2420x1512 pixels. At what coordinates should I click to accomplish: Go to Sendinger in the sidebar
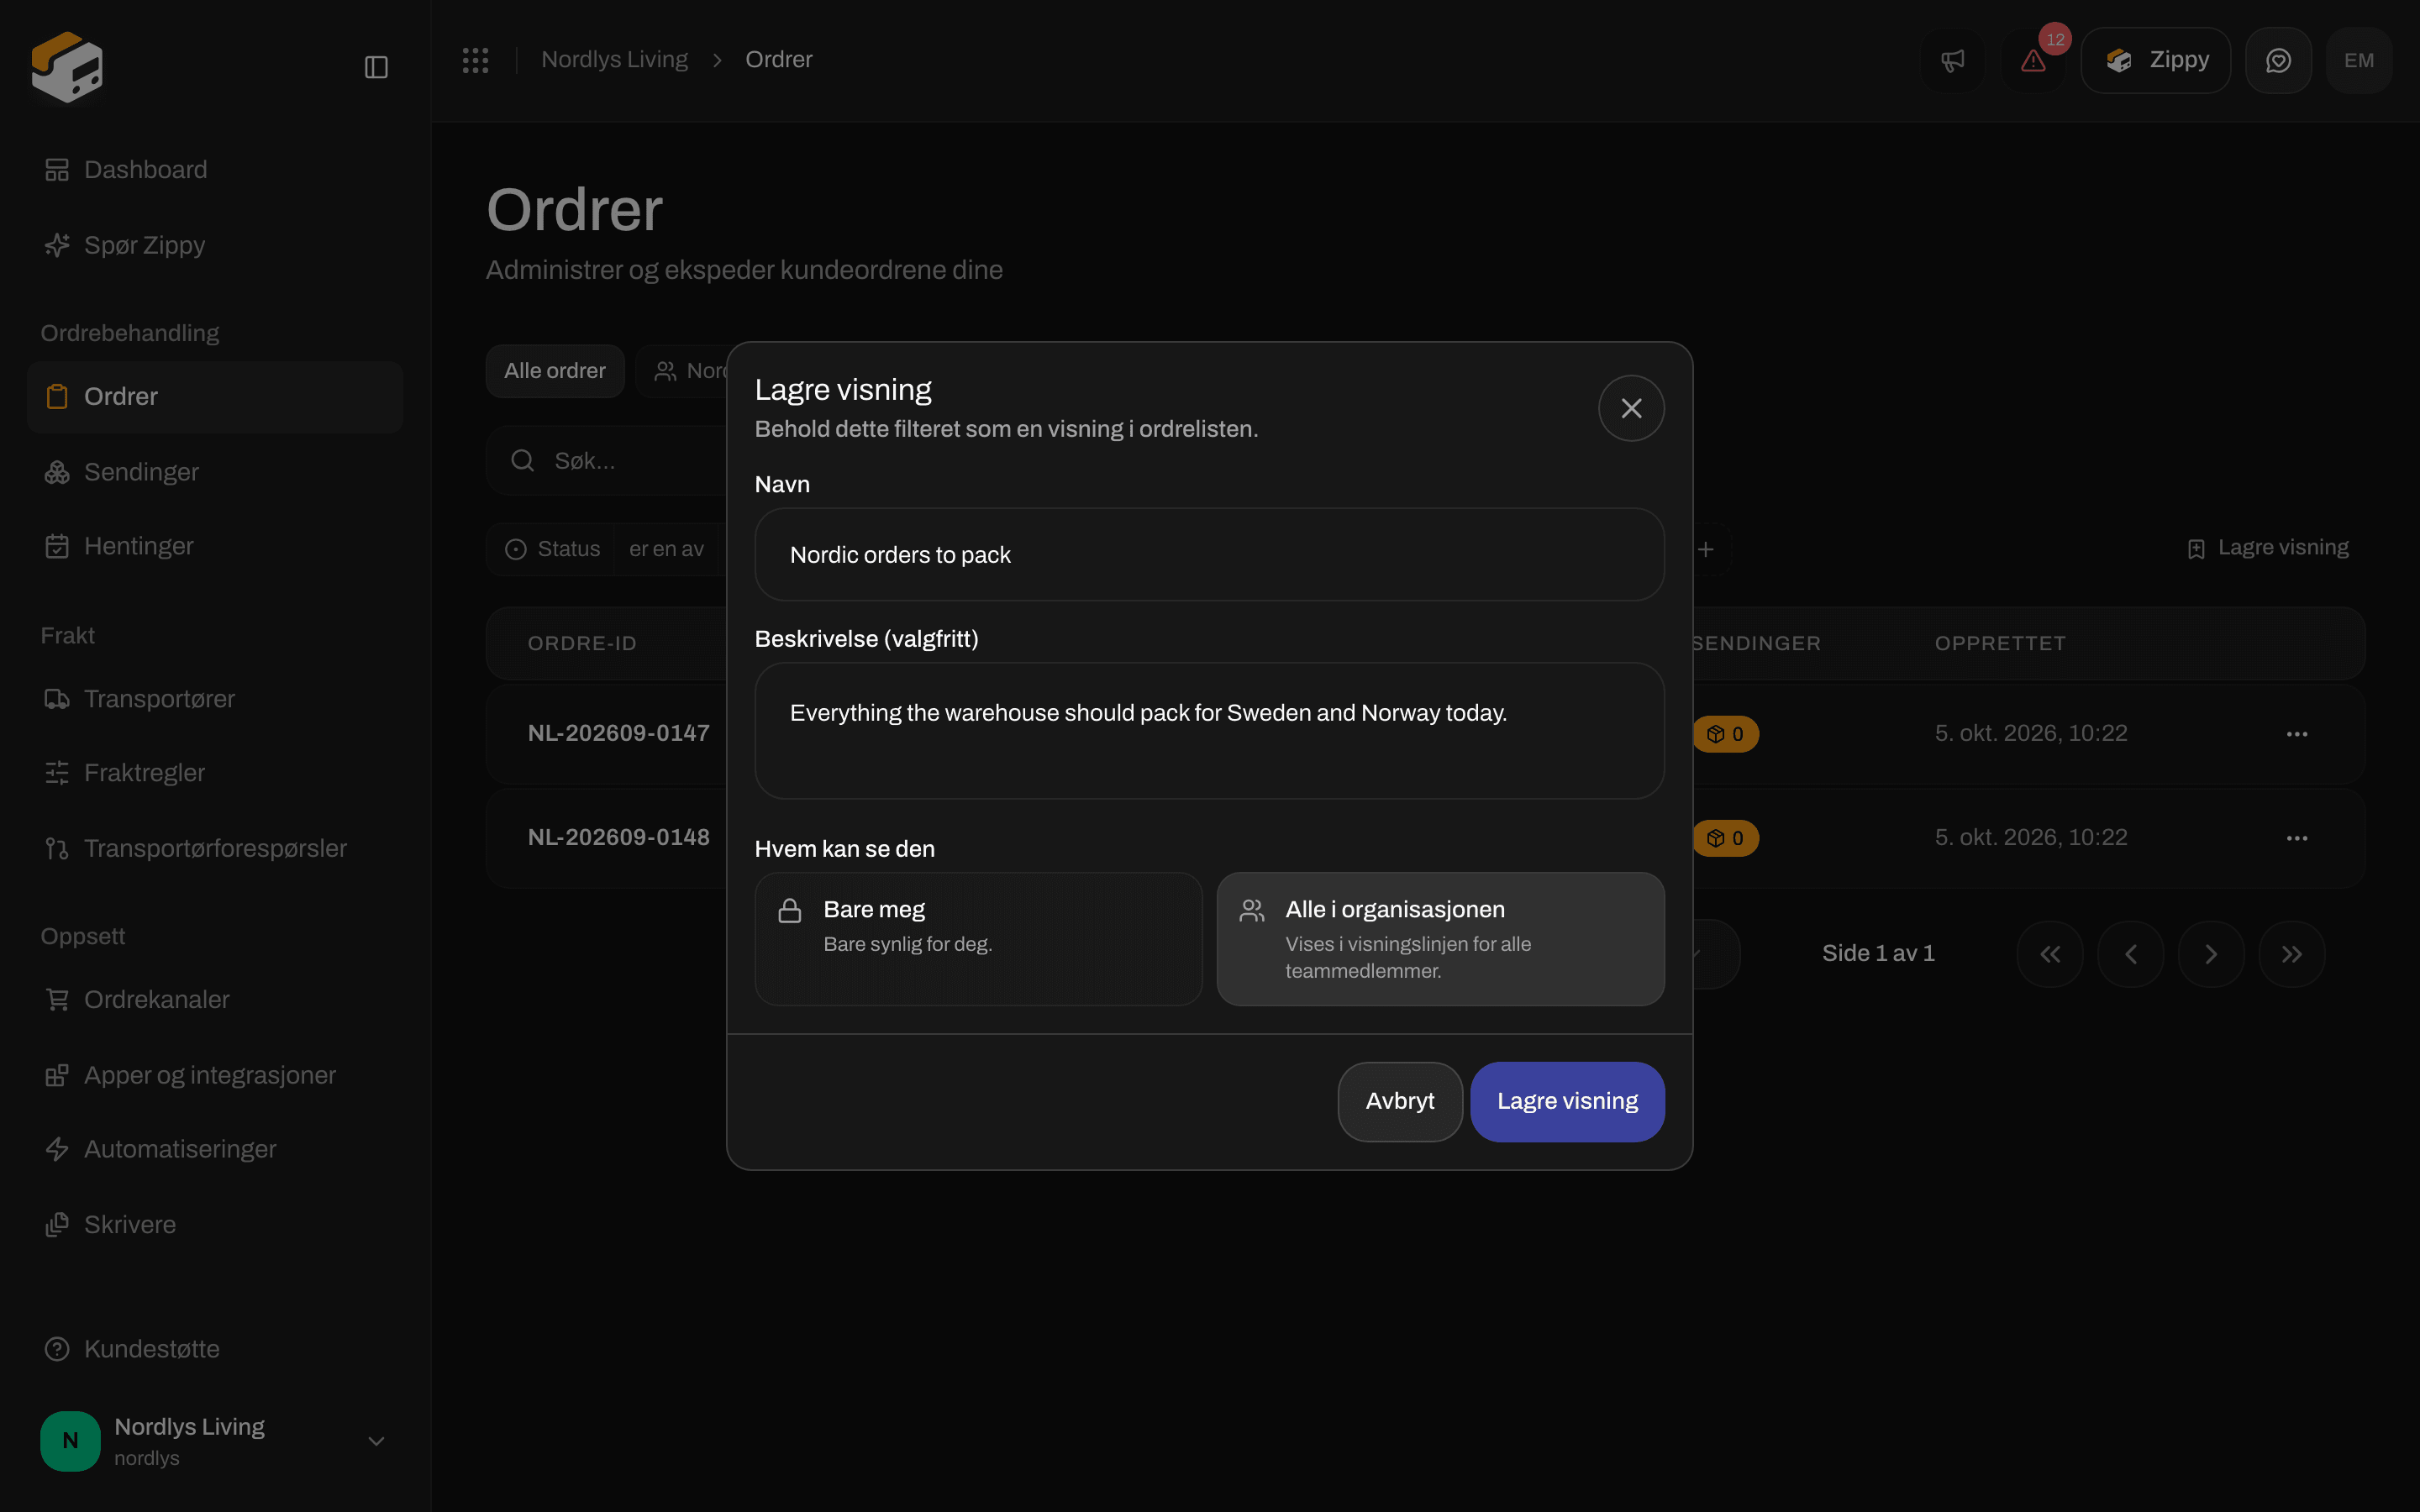[215, 472]
